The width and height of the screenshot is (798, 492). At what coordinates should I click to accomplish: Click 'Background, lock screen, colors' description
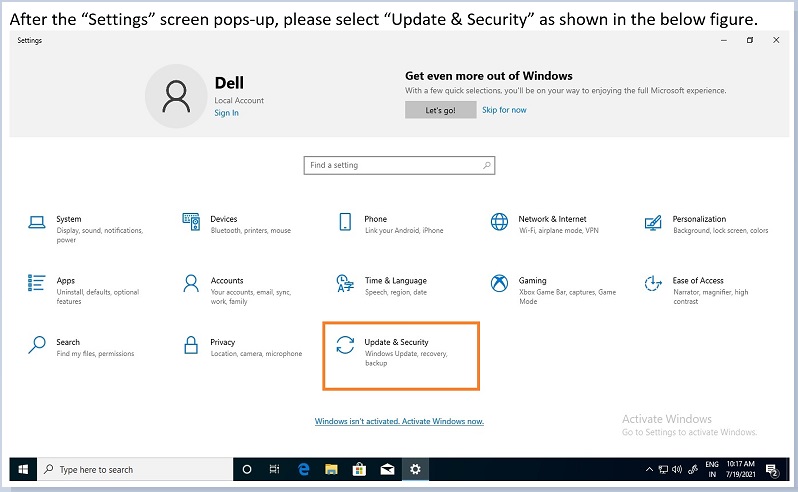721,231
